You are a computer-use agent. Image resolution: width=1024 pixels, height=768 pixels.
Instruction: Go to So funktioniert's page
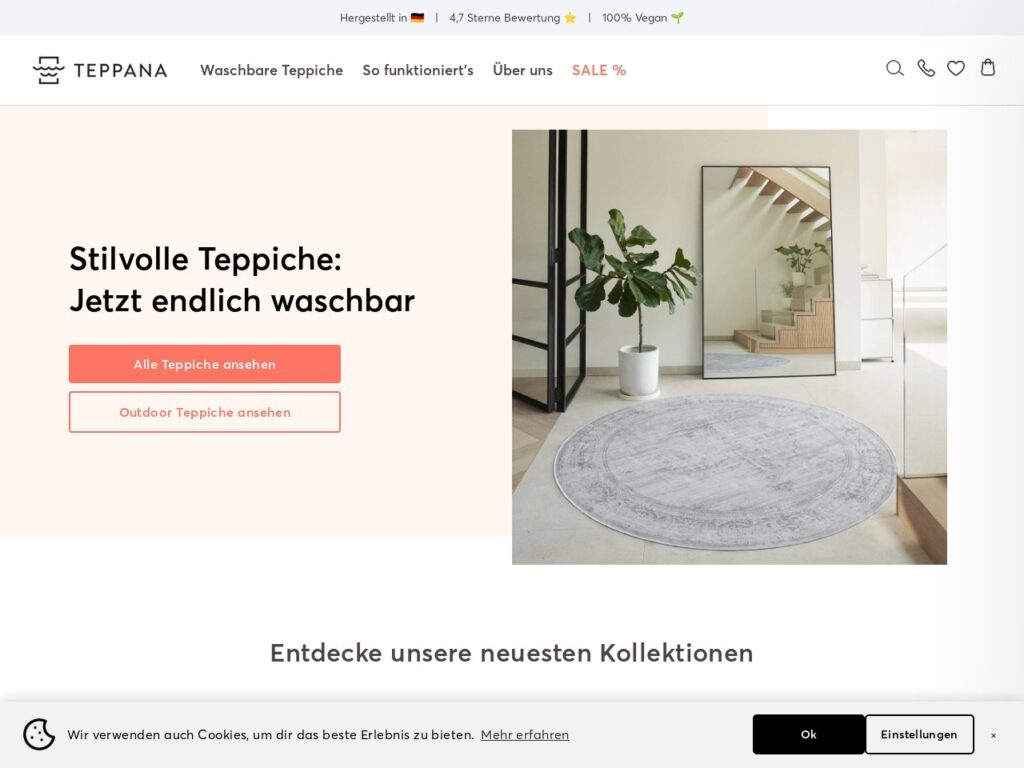tap(418, 70)
